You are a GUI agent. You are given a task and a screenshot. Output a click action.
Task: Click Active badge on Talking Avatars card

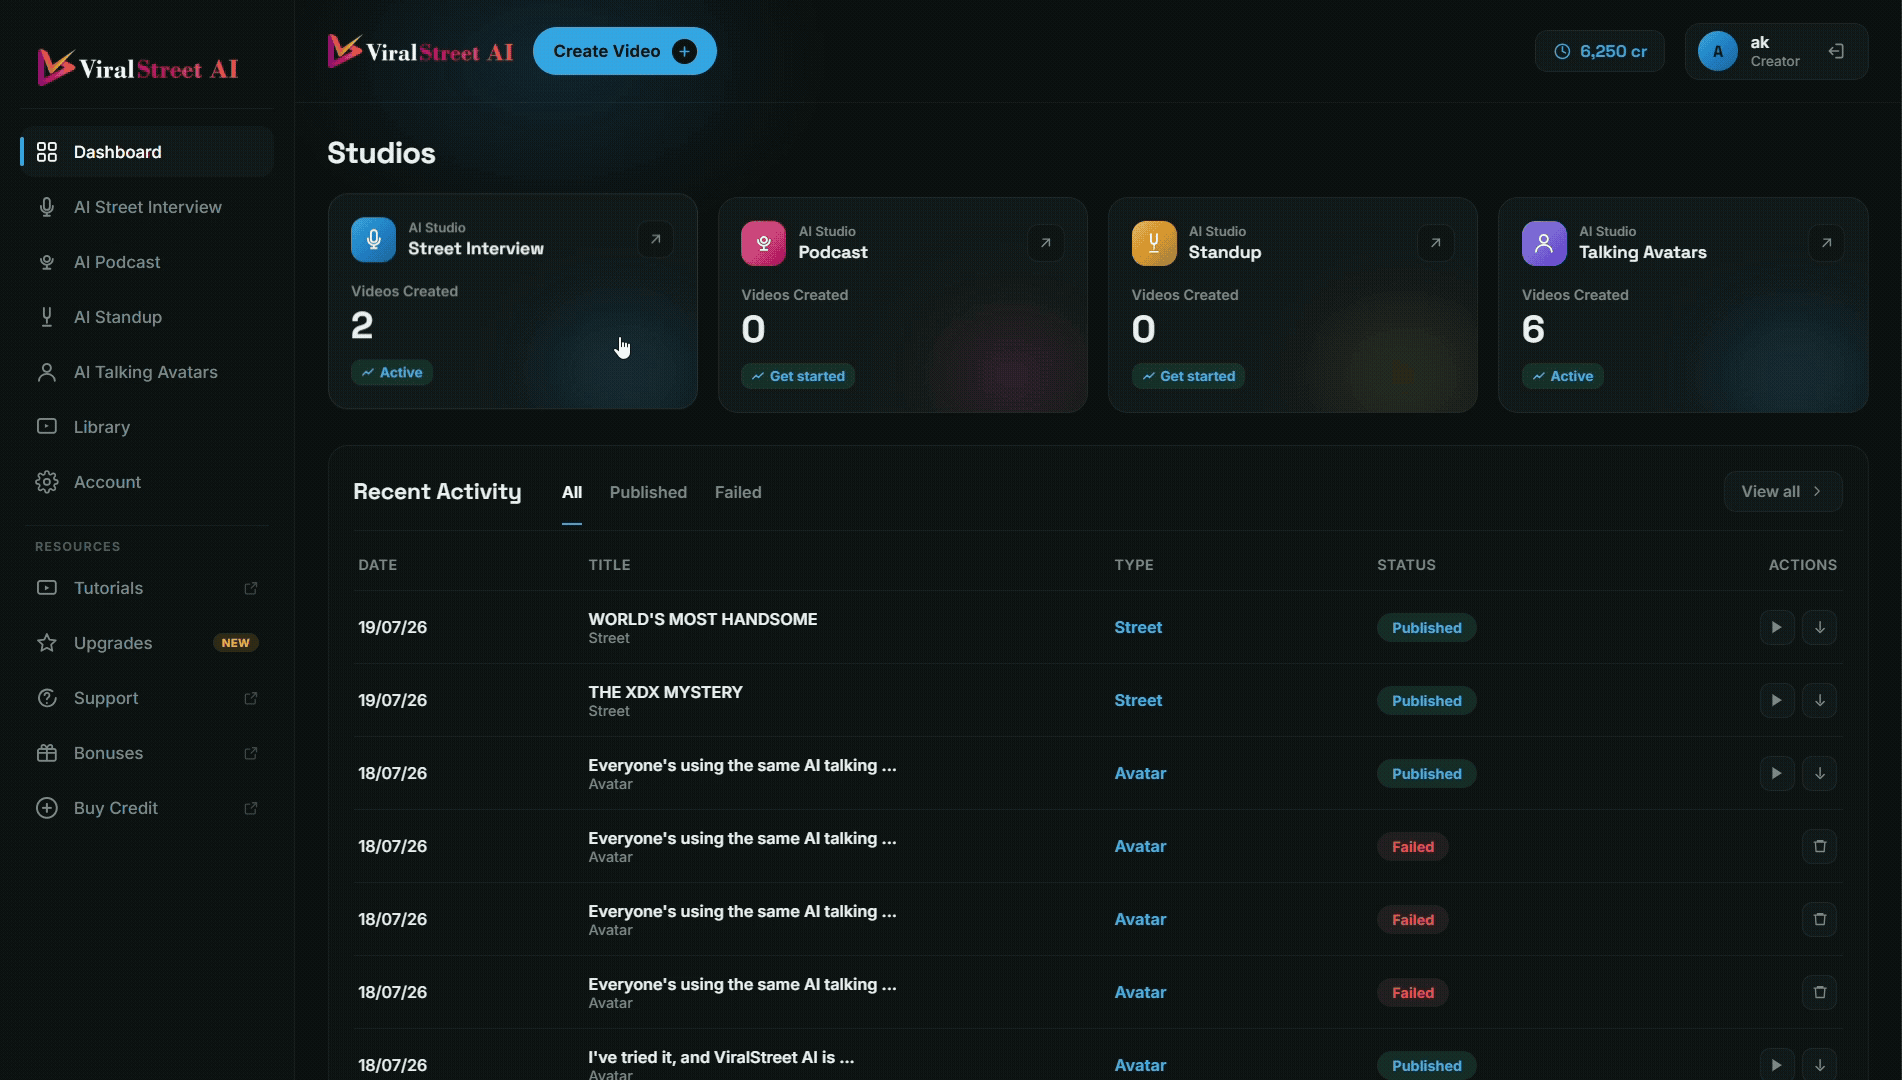click(1563, 376)
